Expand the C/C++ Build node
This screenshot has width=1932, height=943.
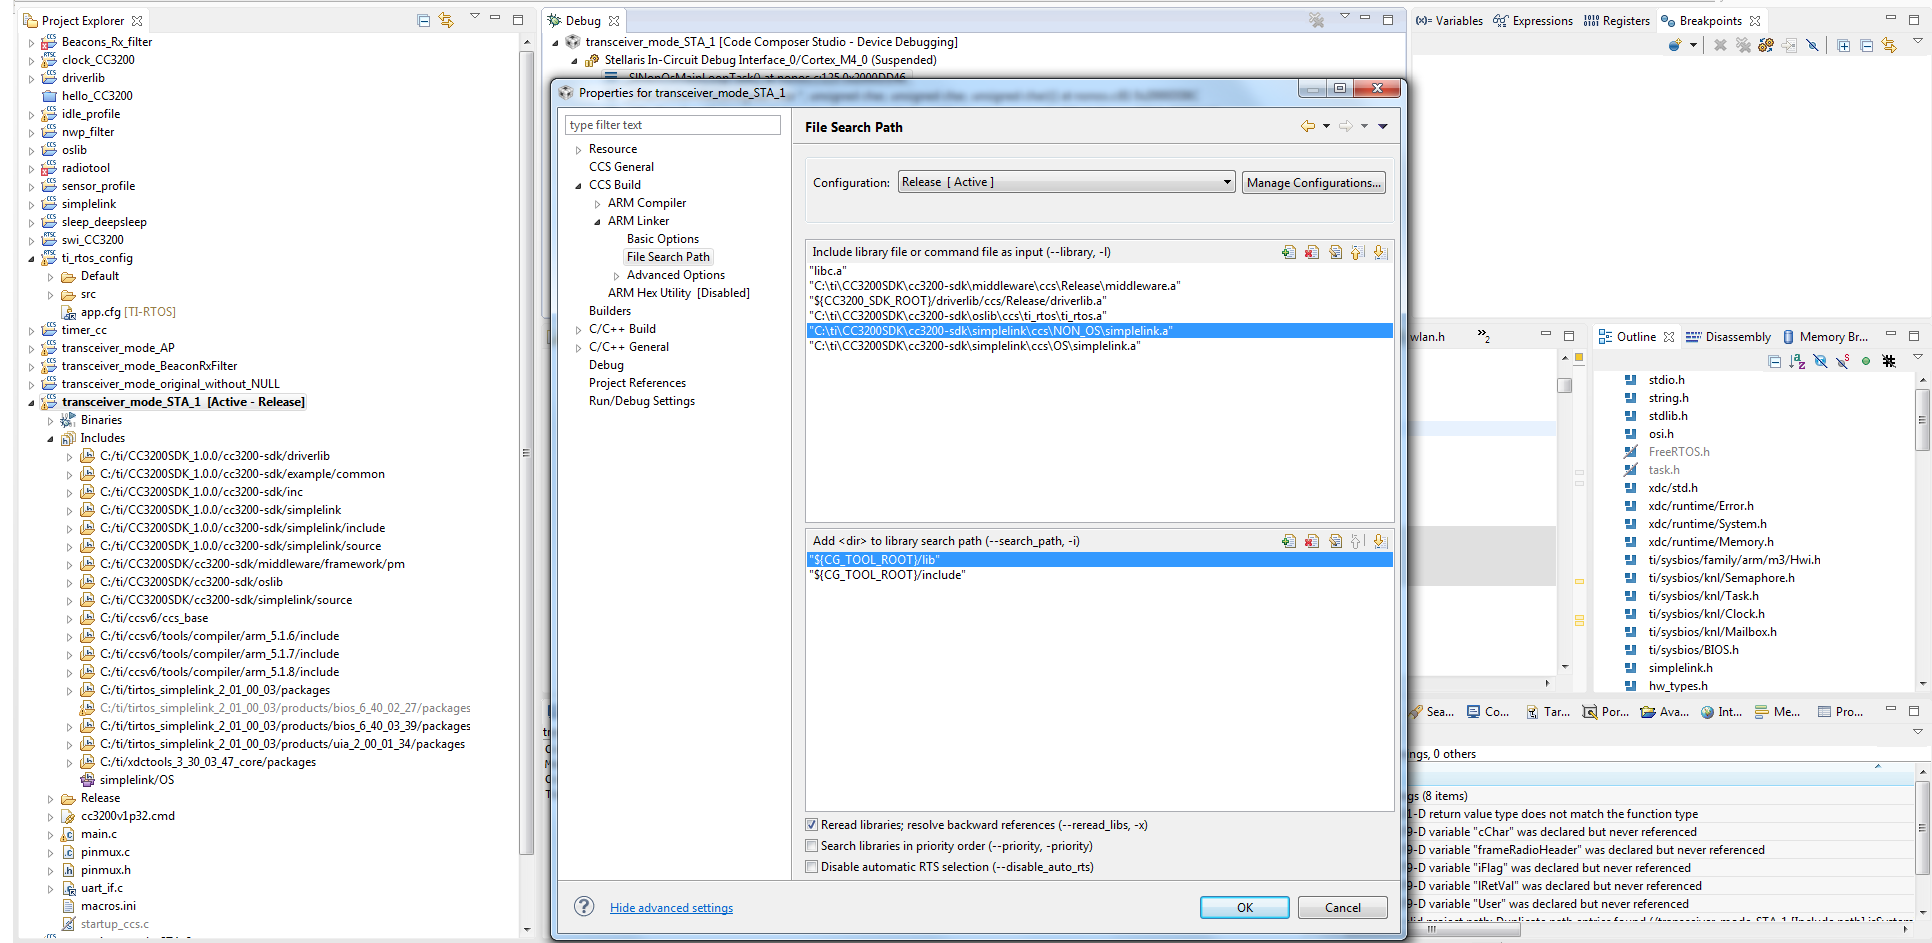coord(578,330)
